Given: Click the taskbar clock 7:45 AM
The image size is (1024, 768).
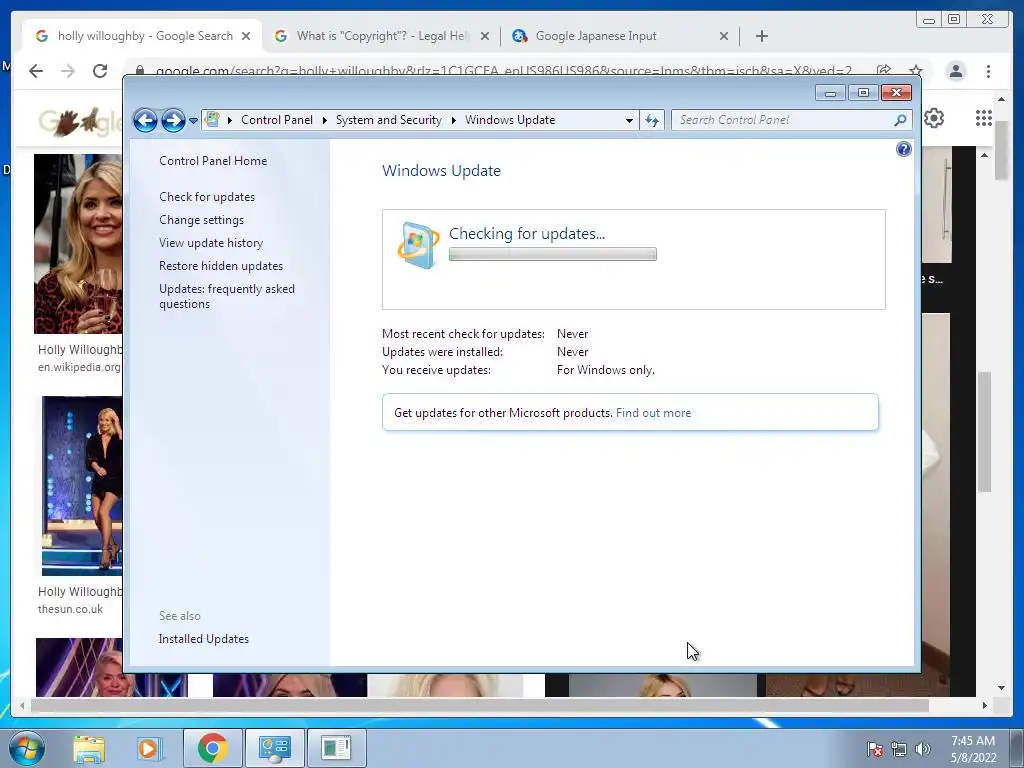Looking at the screenshot, I should (x=973, y=741).
